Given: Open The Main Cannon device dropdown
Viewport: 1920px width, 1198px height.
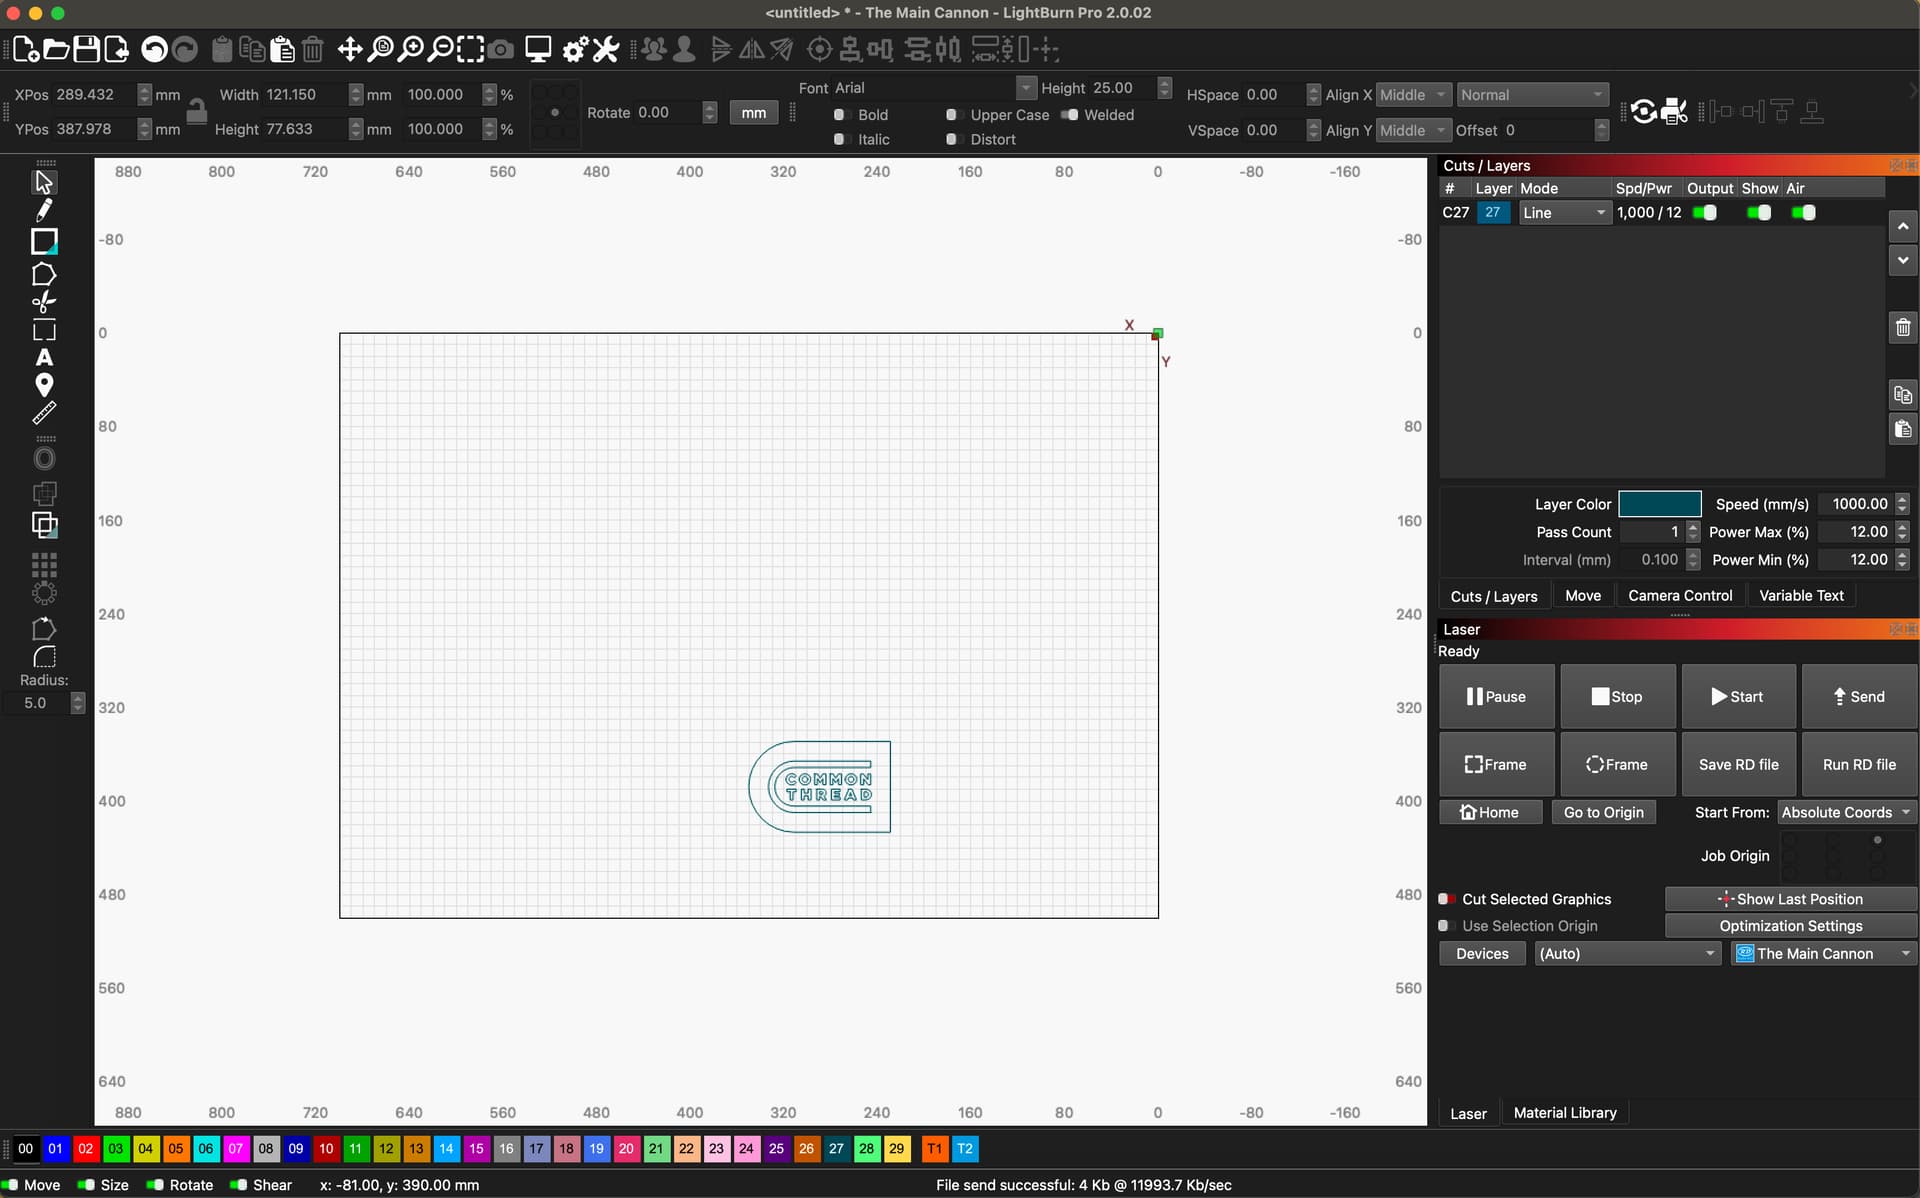Looking at the screenshot, I should [x=1824, y=954].
